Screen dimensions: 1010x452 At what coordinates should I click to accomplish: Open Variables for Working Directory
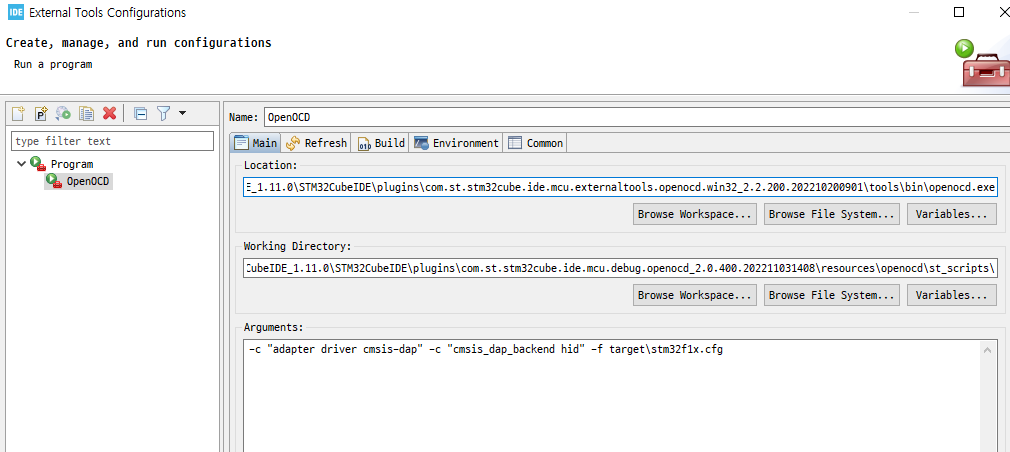(953, 295)
